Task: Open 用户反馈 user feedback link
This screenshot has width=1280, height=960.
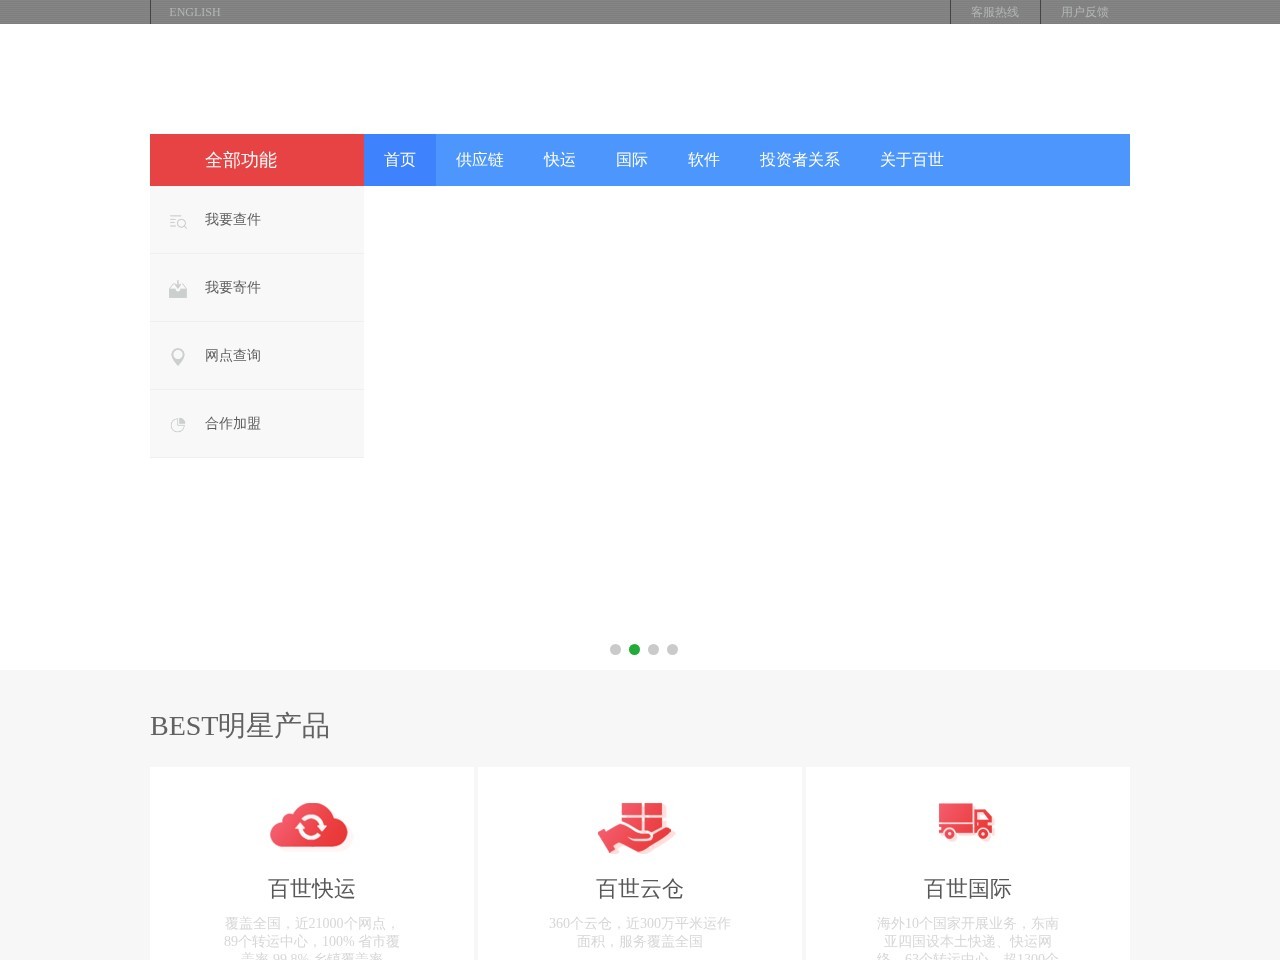Action: coord(1085,12)
